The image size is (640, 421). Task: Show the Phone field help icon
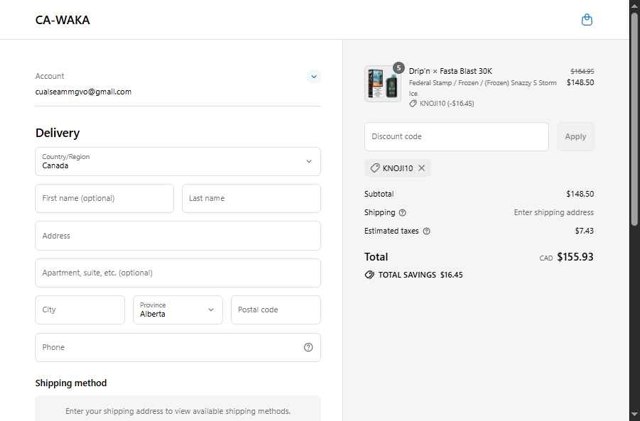point(308,347)
